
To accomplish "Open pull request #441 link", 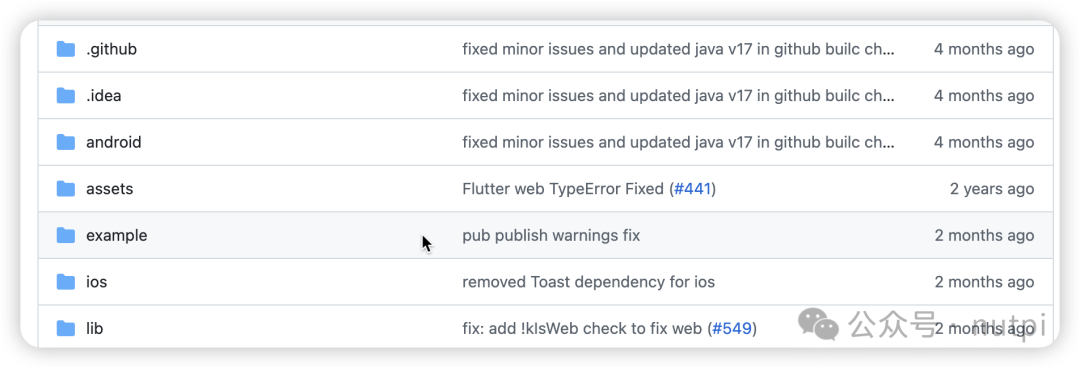I will [x=692, y=189].
